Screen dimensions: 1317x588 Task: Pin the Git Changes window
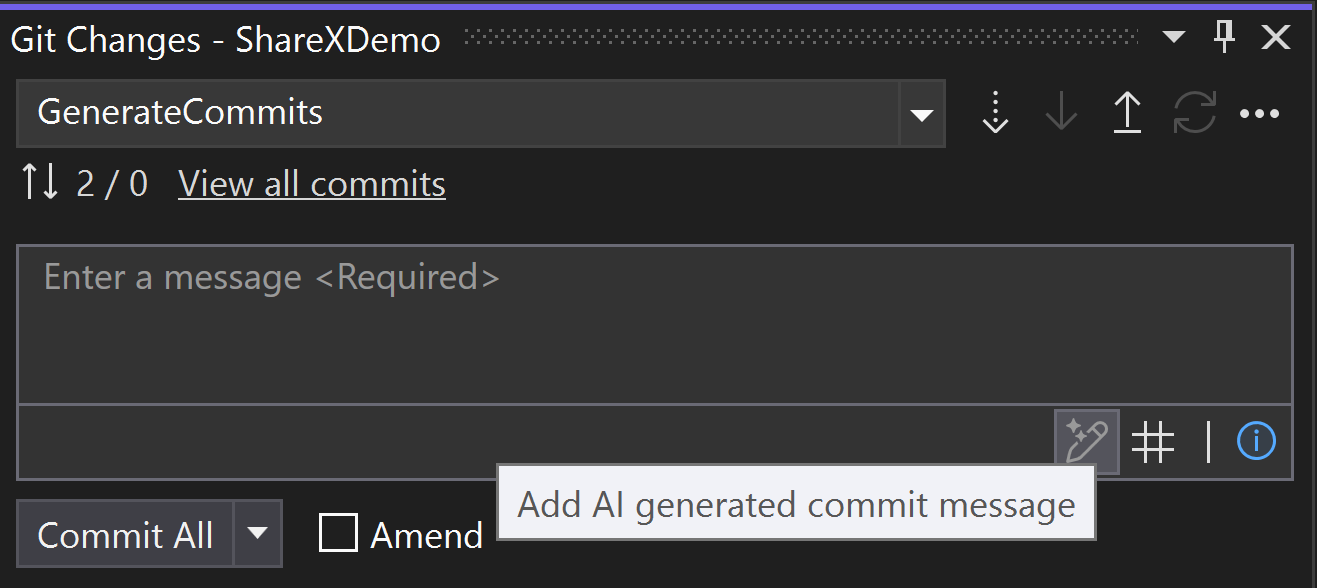click(x=1224, y=38)
